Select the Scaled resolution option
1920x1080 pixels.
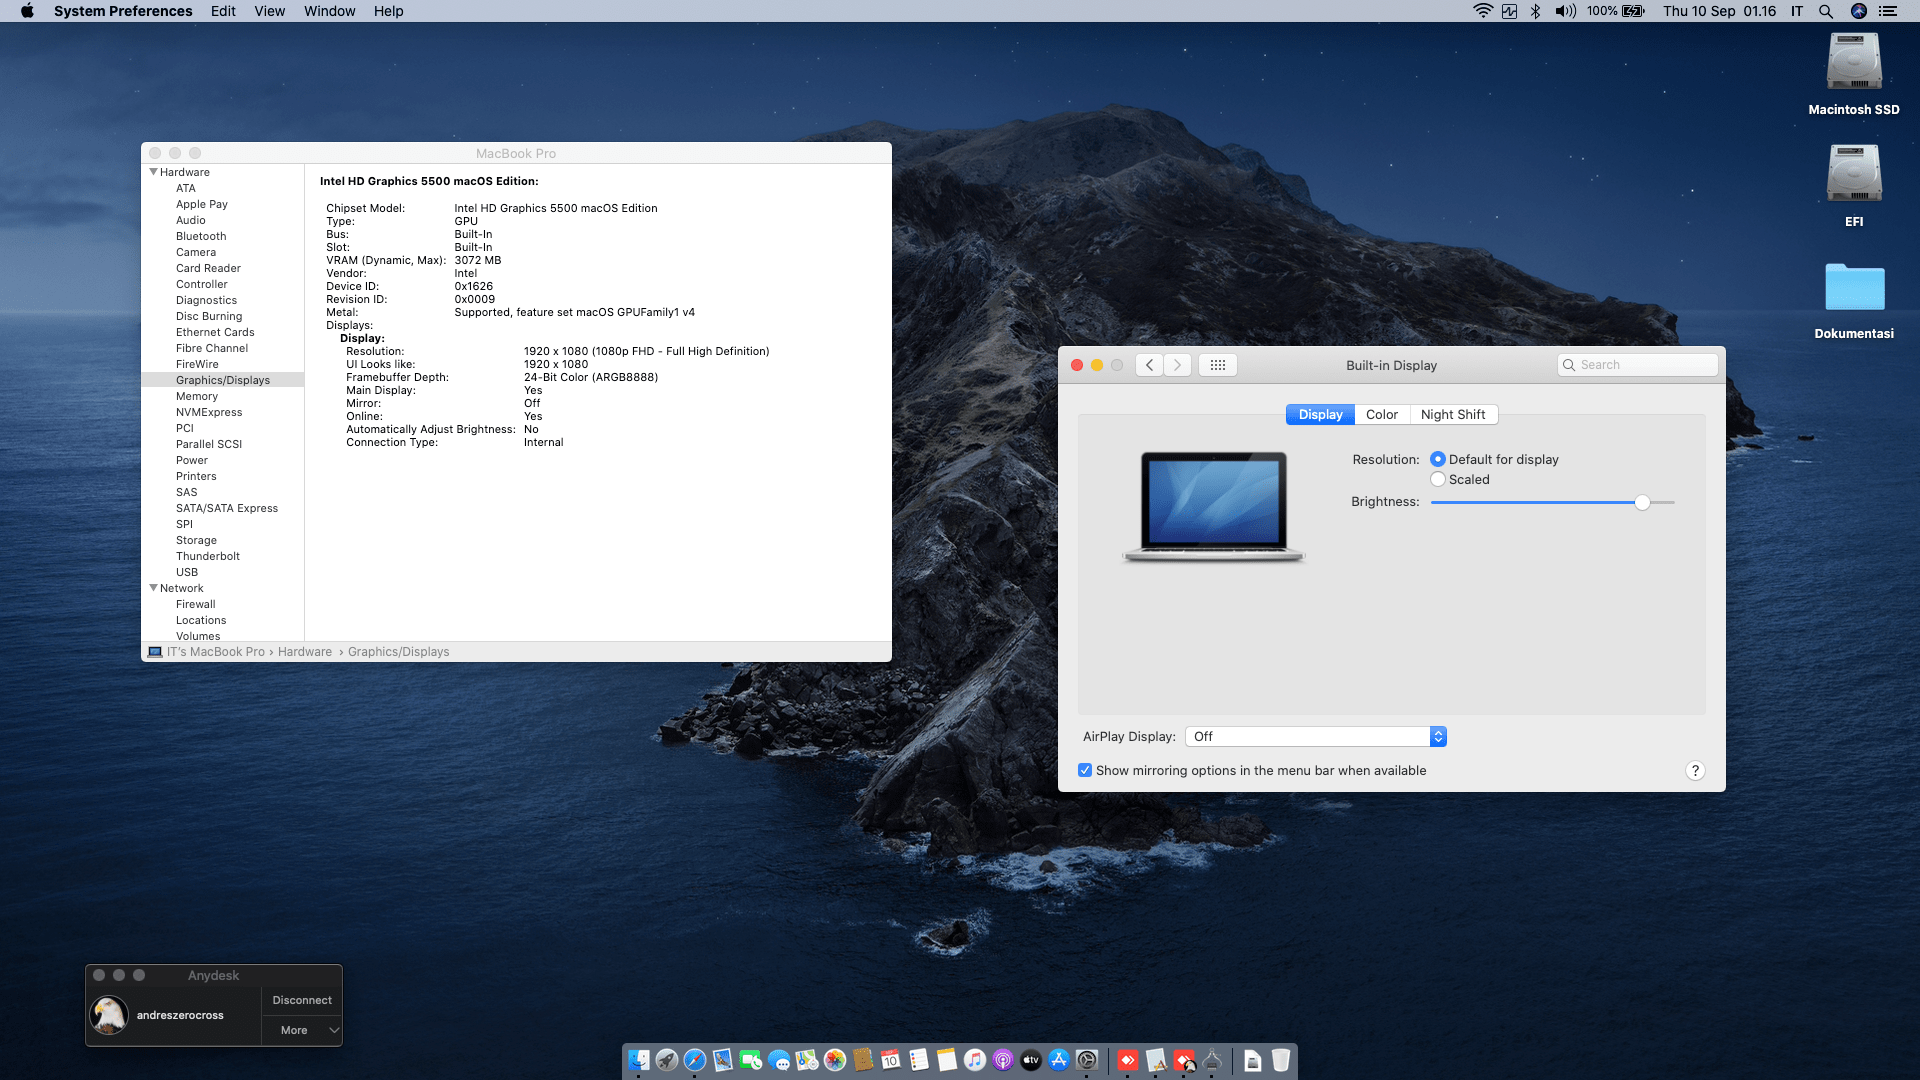click(x=1438, y=479)
